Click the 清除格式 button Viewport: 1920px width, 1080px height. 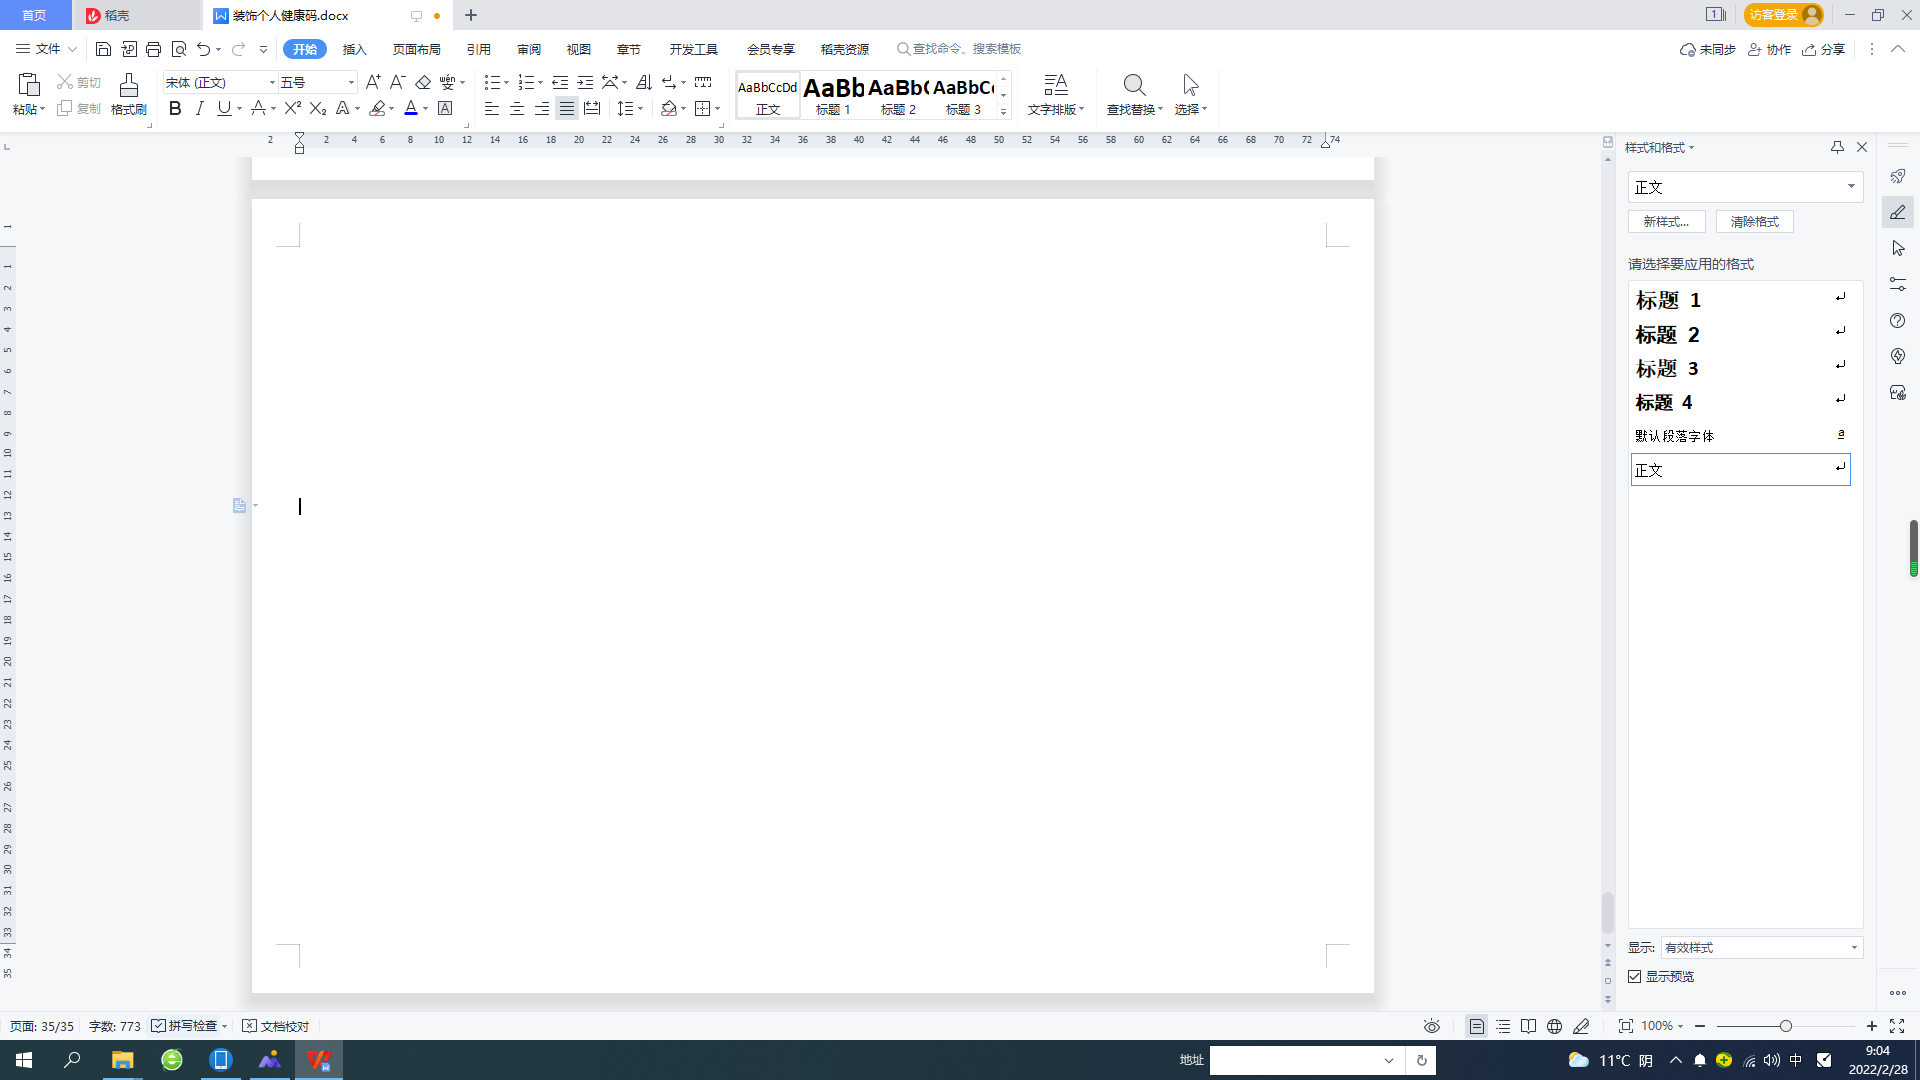[1755, 222]
